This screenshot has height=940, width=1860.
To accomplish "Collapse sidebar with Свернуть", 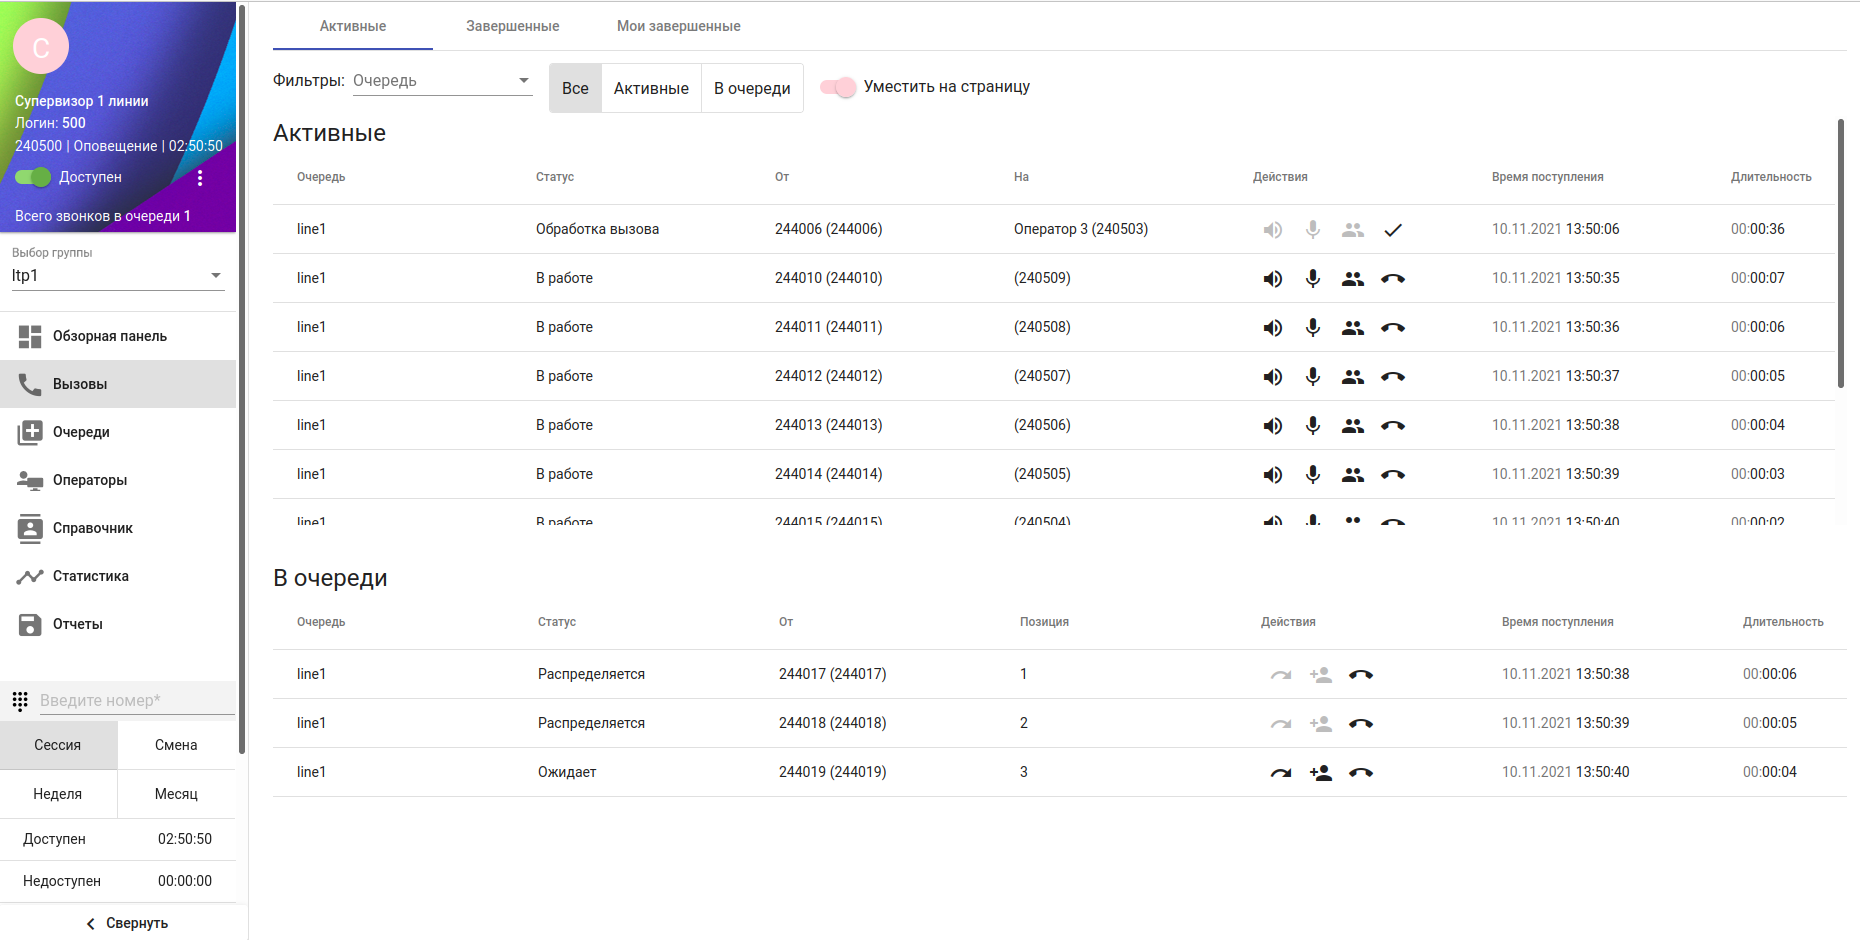I will coord(126,923).
